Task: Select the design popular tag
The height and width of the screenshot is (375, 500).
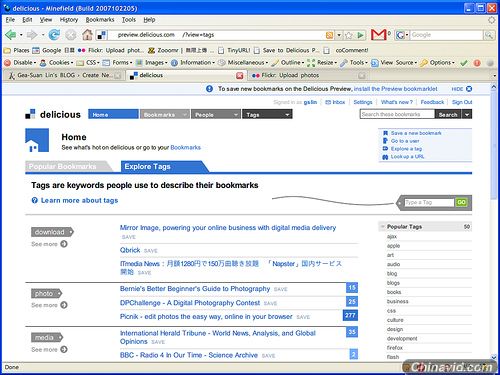Action: click(395, 329)
